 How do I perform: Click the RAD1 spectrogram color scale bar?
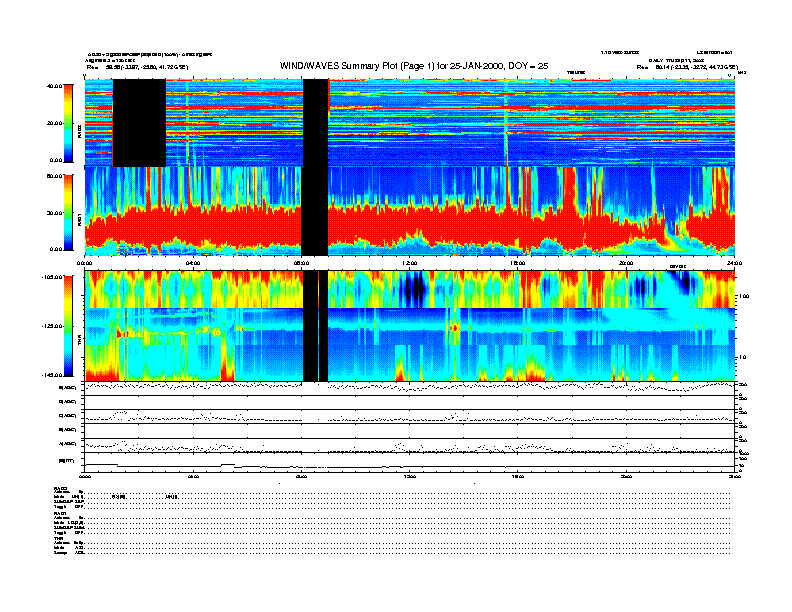(69, 211)
